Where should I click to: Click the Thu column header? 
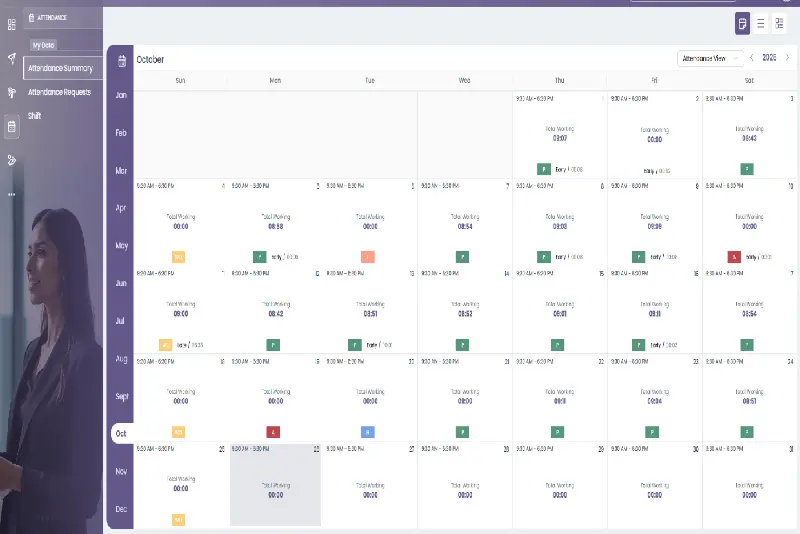tap(560, 81)
